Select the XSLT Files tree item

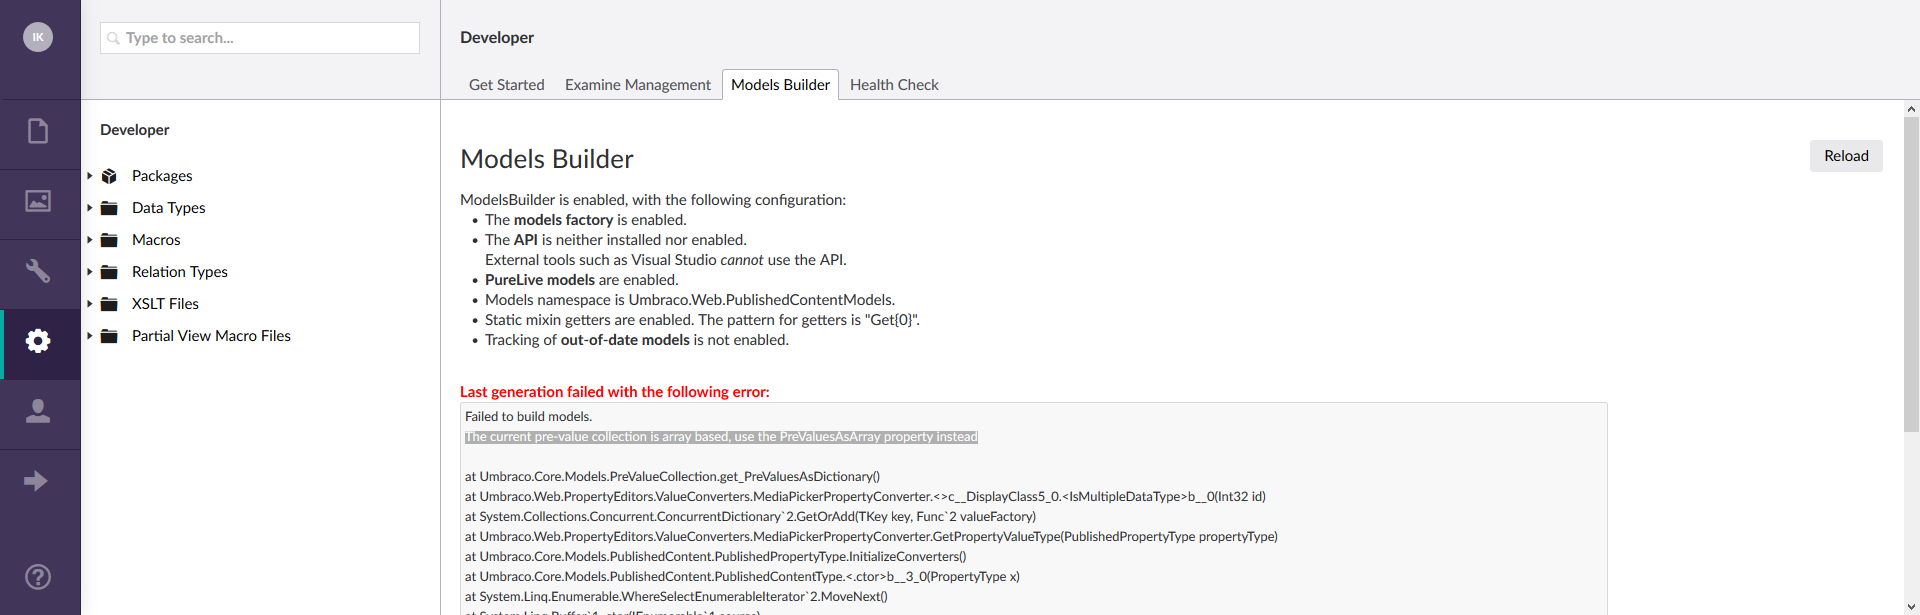point(165,304)
